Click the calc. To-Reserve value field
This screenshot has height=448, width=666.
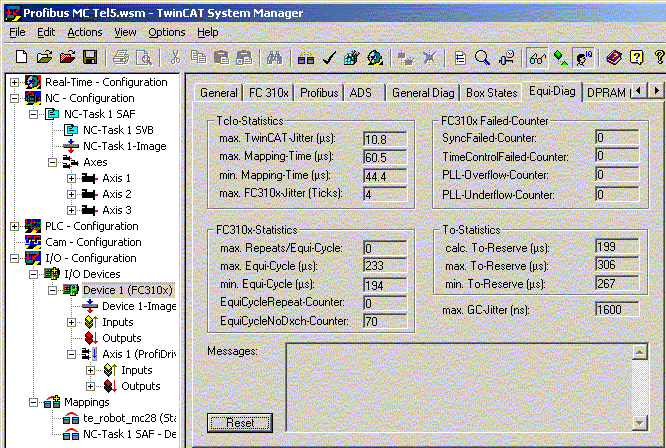tap(617, 247)
